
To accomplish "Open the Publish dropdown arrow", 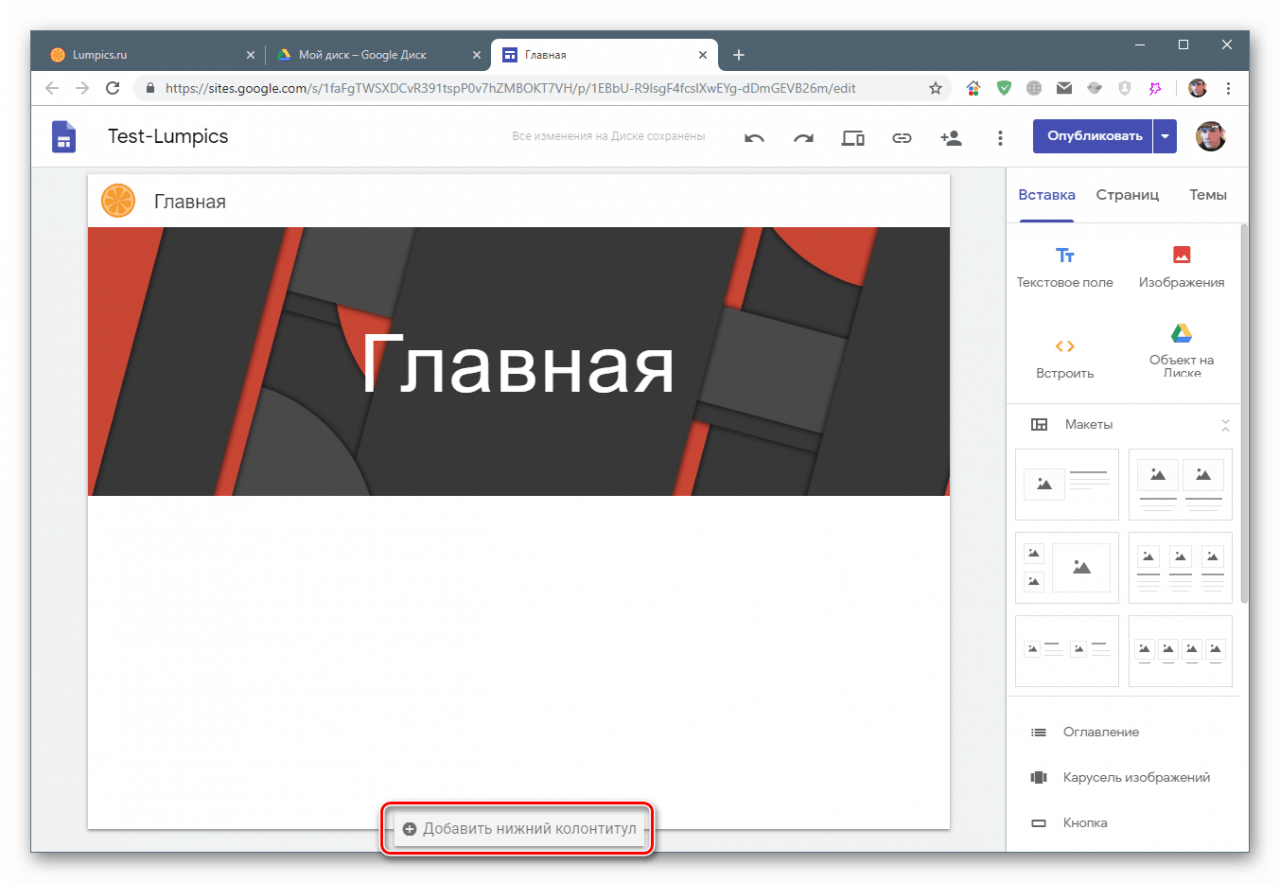I will click(x=1165, y=137).
